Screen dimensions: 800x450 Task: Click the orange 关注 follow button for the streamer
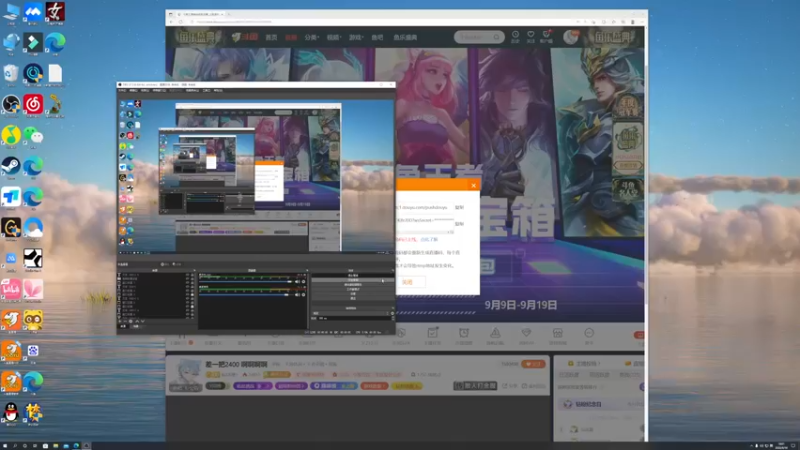click(533, 364)
